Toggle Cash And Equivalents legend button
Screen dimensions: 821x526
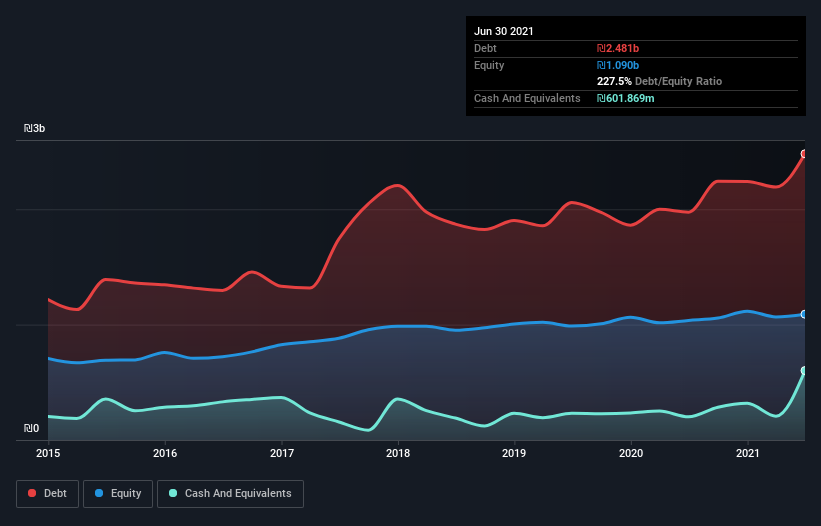[230, 494]
